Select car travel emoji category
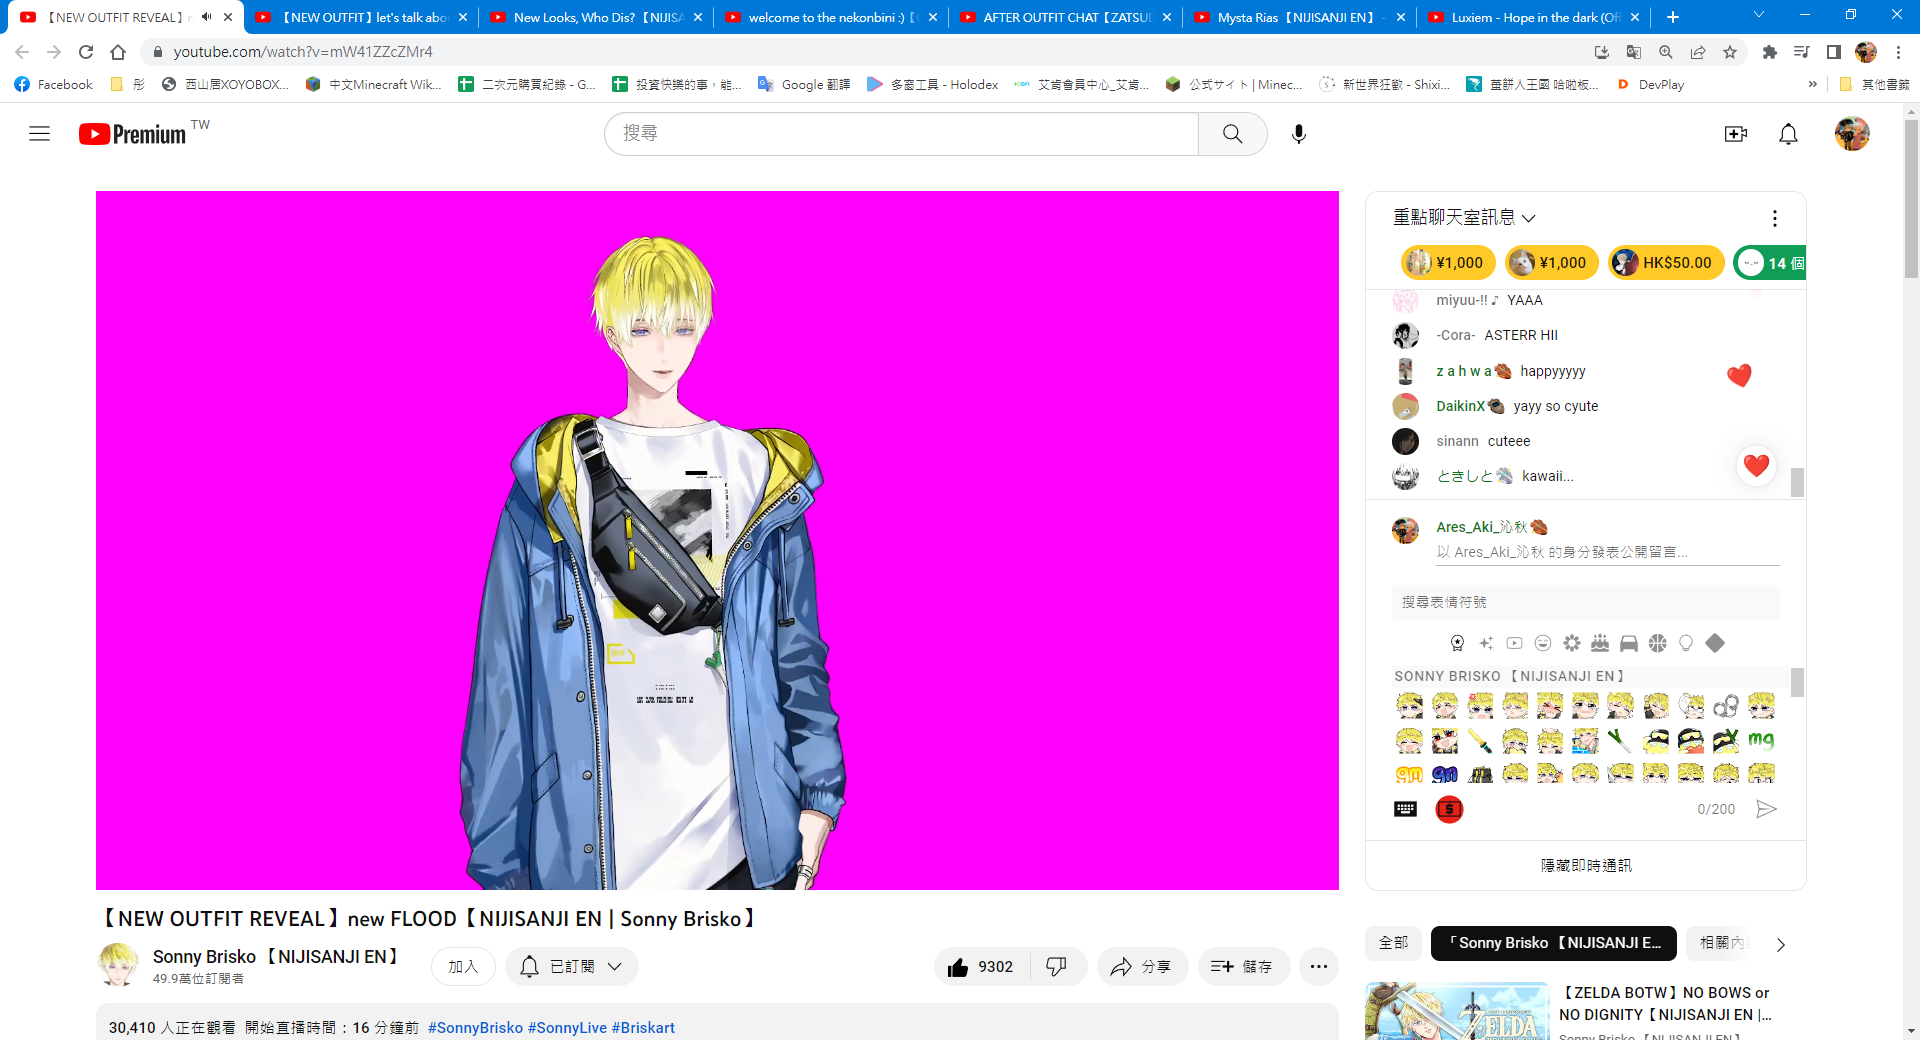The image size is (1920, 1040). [1629, 643]
